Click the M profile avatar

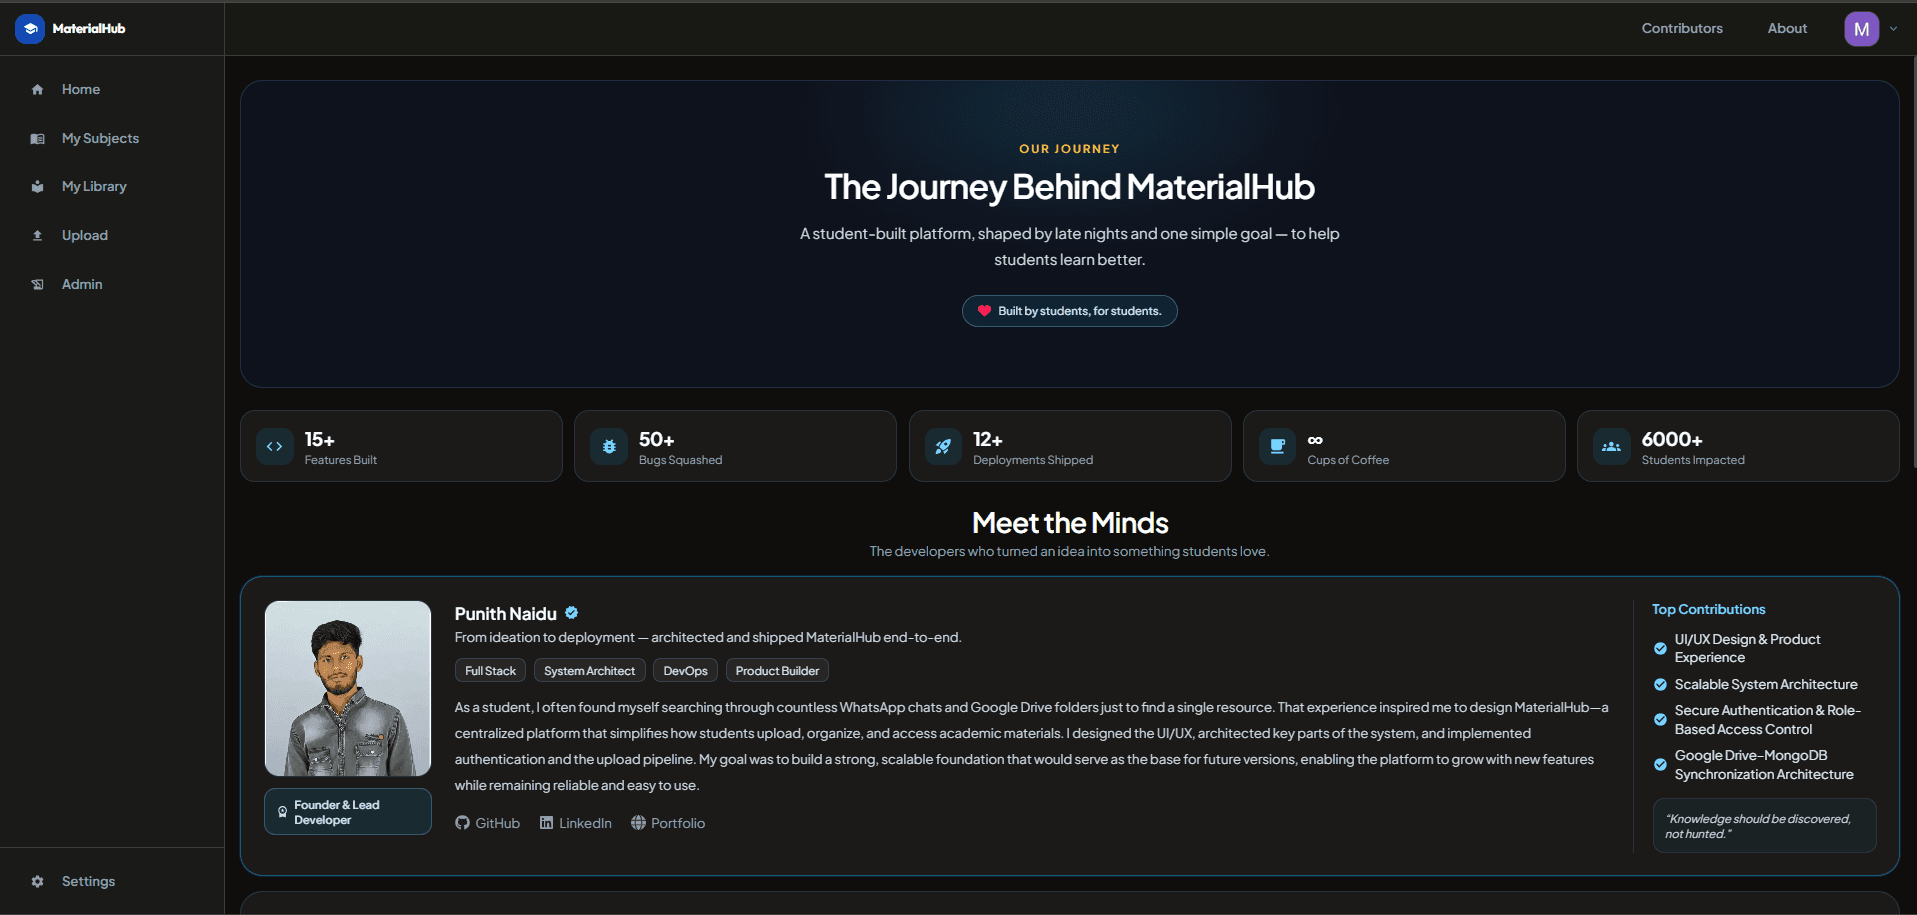coord(1861,29)
